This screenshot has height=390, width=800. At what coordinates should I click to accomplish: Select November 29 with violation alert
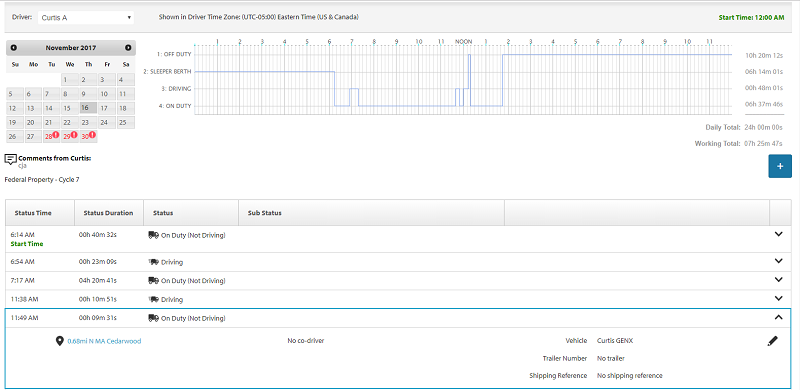click(x=70, y=136)
